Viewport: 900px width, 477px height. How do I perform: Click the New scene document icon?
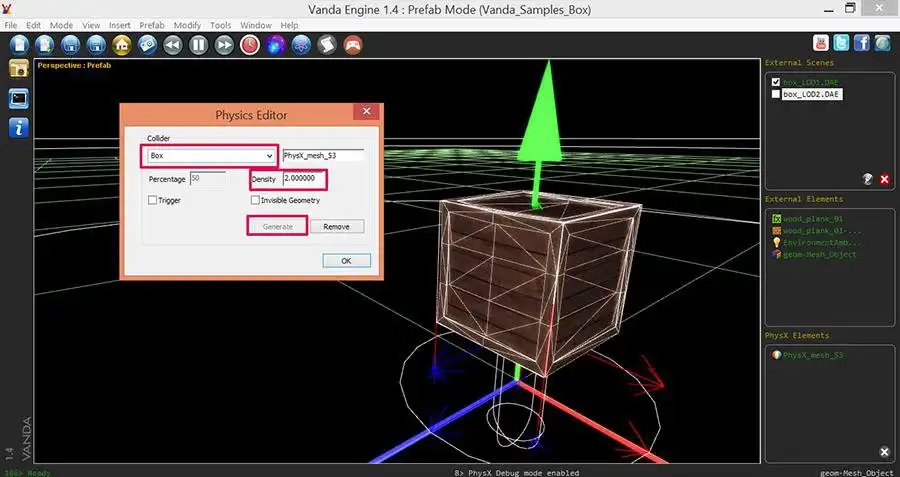click(19, 44)
